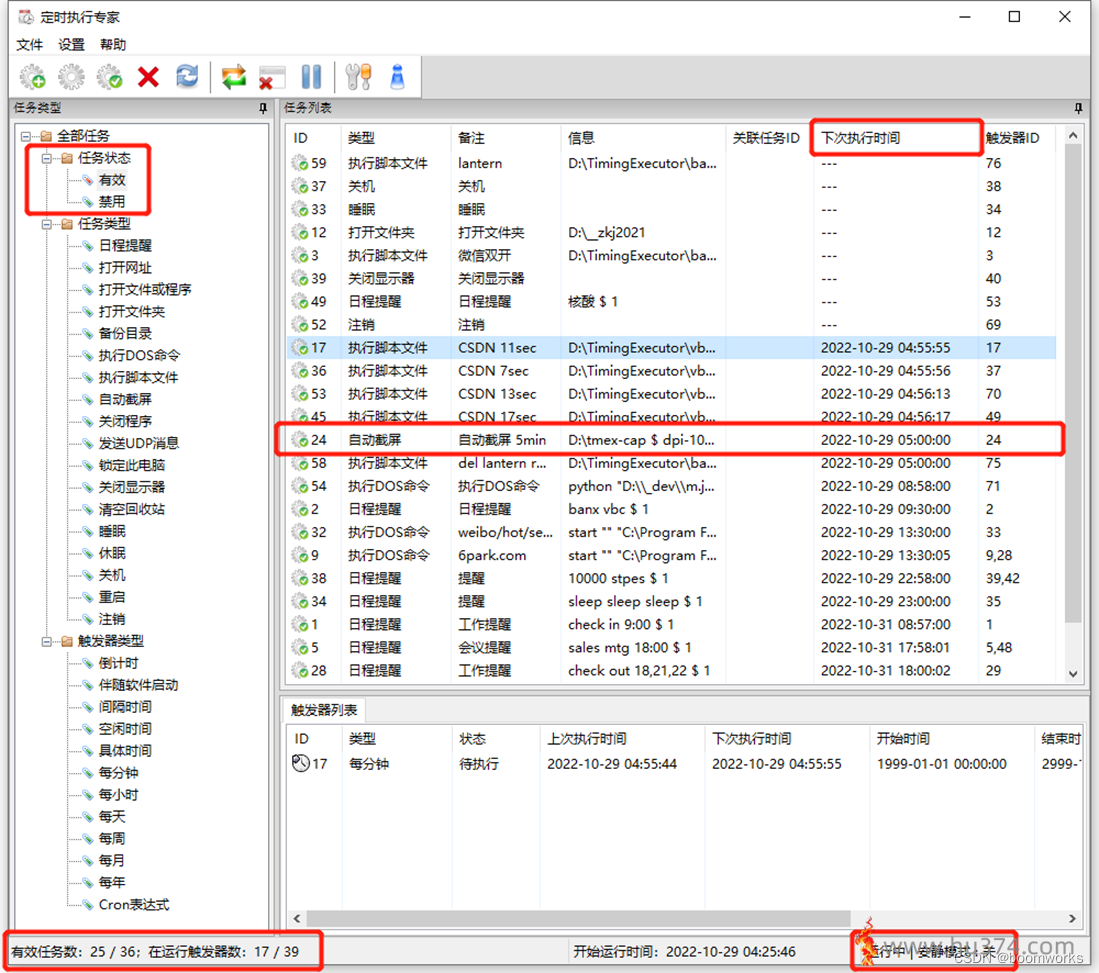Click the task list scroll down arrow

pyautogui.click(x=1073, y=674)
